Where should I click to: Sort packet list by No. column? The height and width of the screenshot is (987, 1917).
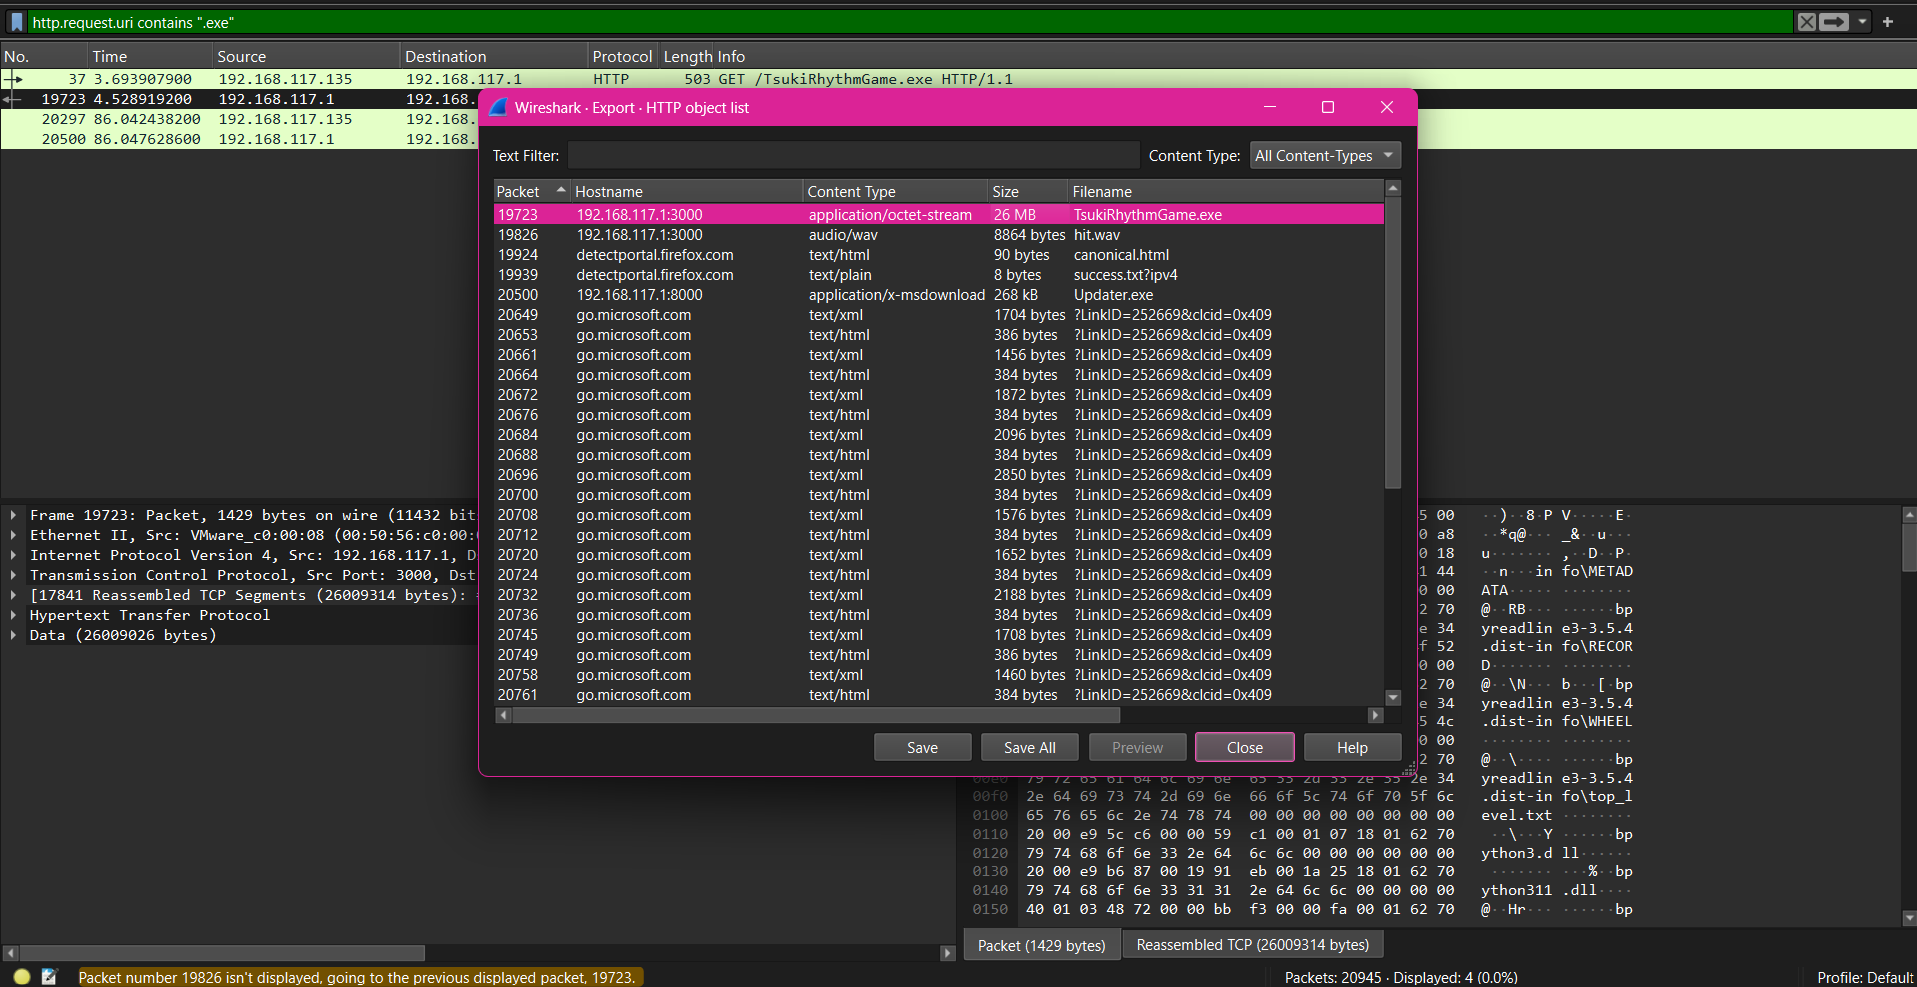[44, 56]
